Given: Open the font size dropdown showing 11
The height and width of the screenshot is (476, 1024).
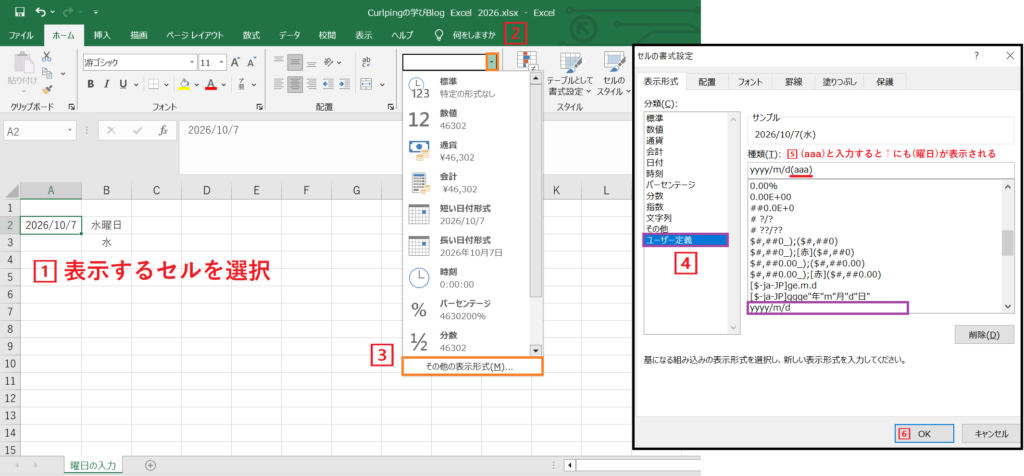Looking at the screenshot, I should point(222,63).
